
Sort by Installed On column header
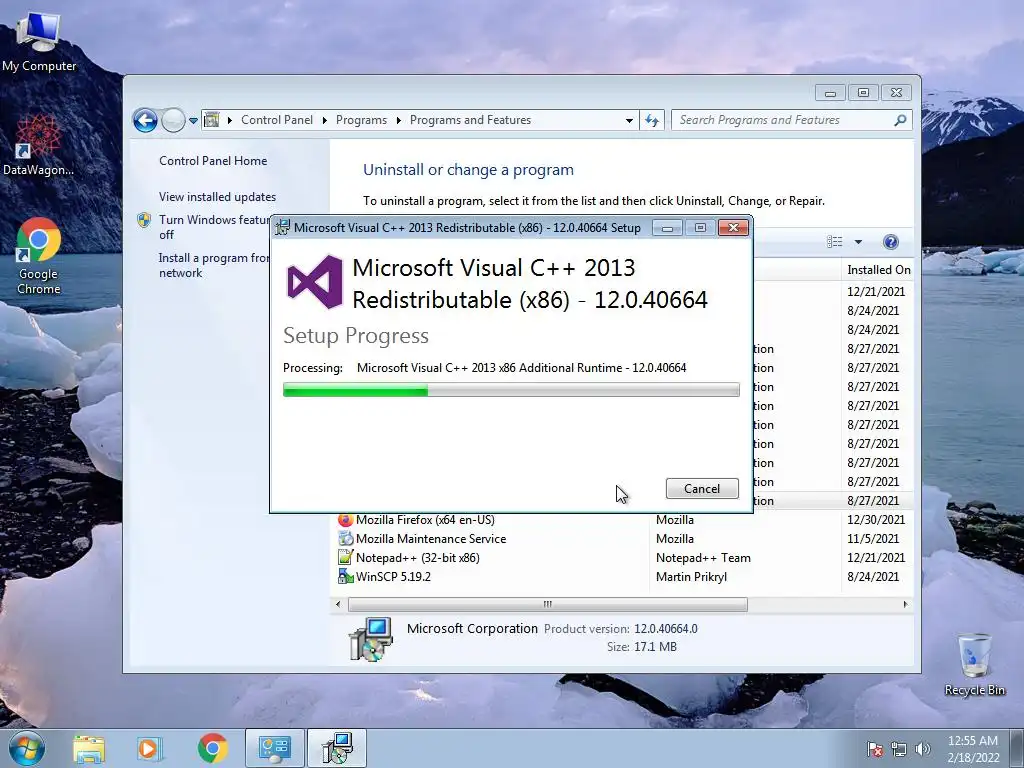[878, 270]
